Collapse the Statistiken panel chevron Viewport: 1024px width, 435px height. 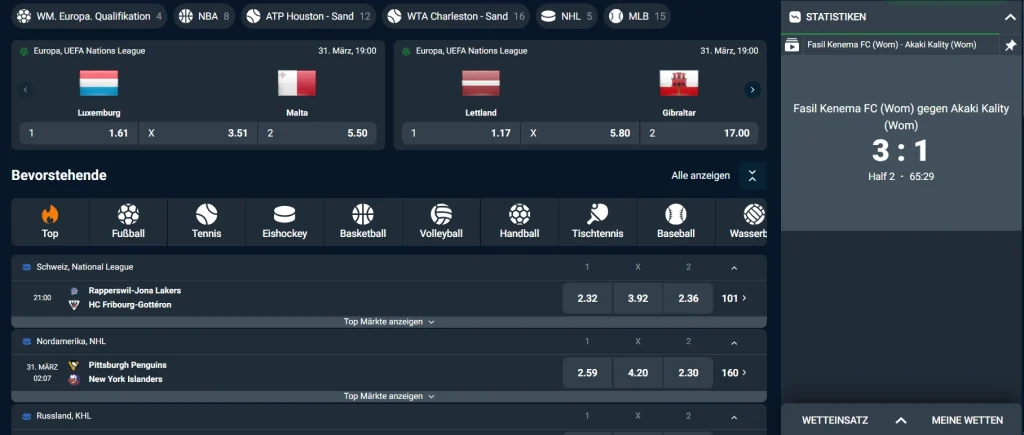click(1010, 18)
